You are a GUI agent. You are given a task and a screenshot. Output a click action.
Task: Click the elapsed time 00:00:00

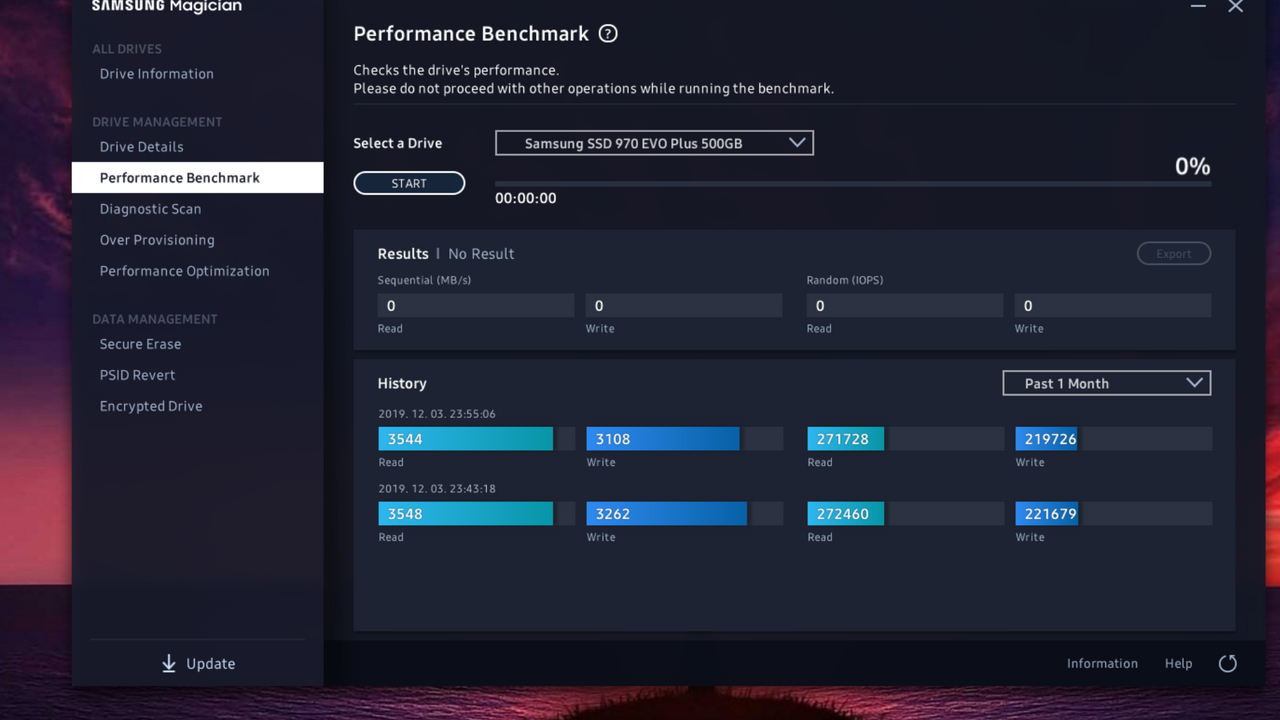(526, 198)
